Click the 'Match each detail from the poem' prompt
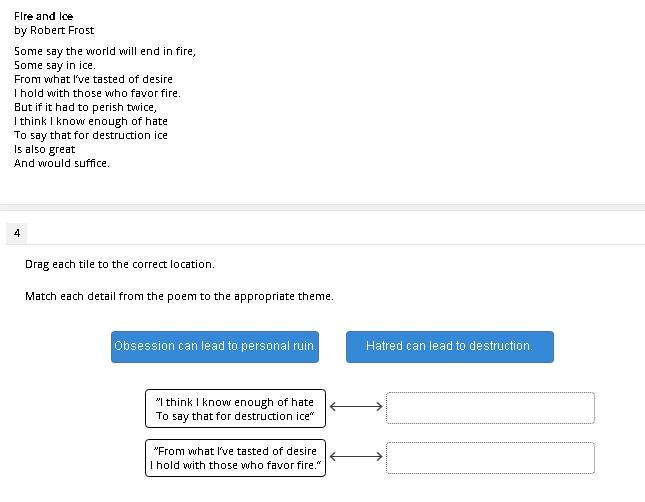This screenshot has height=502, width=645. pos(180,296)
